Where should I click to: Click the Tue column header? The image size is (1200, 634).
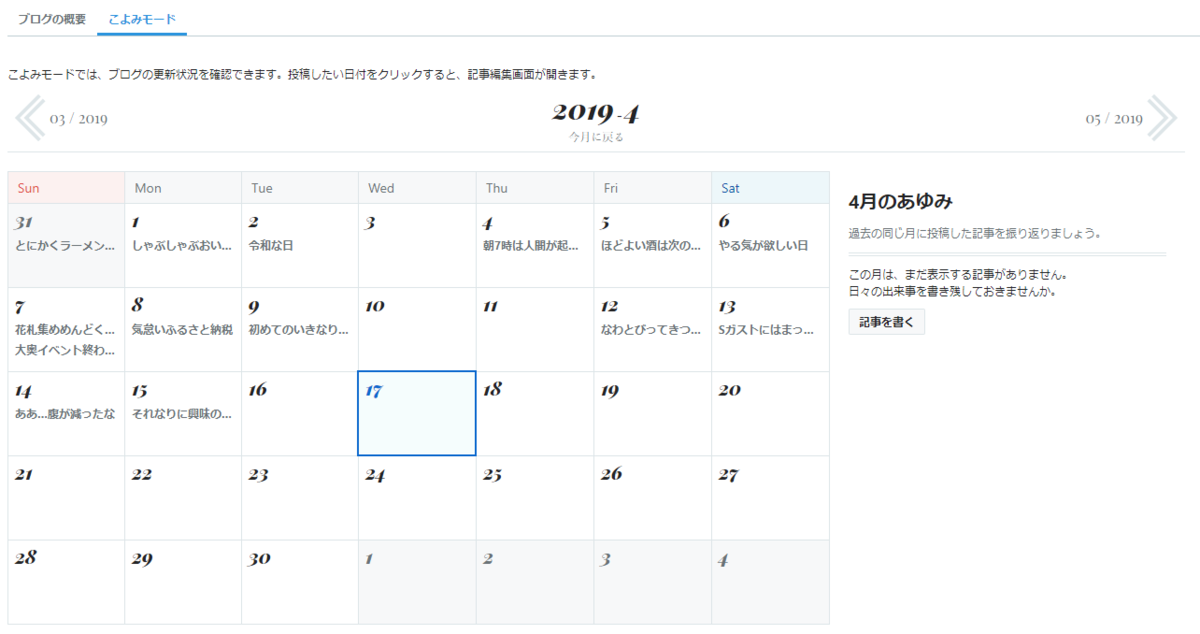(x=300, y=188)
